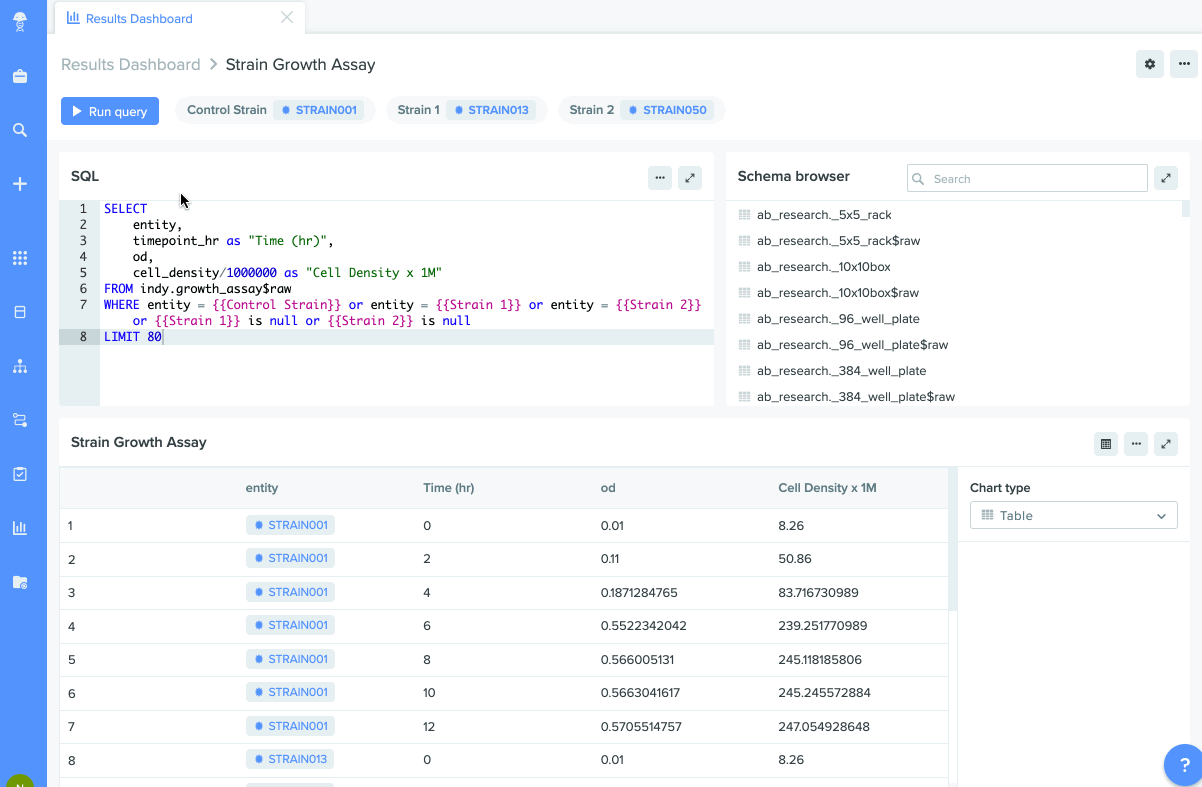This screenshot has height=787, width=1202.
Task: Open the Chart type dropdown
Action: (x=1074, y=515)
